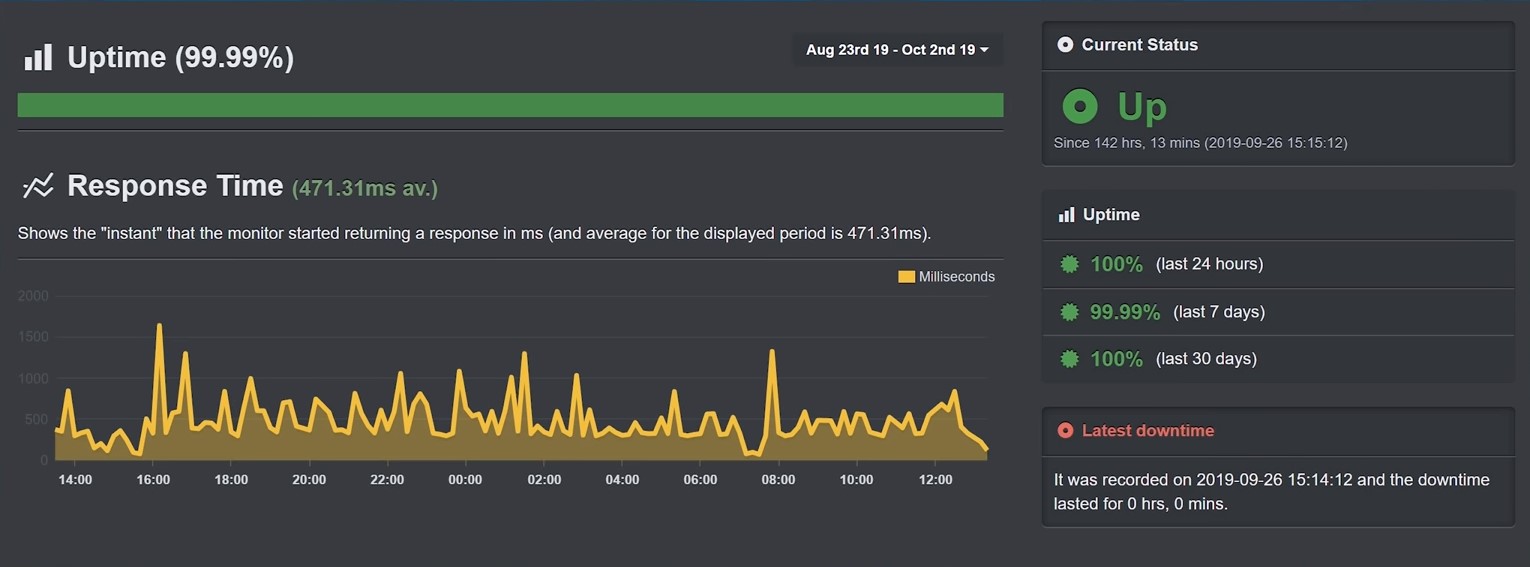The height and width of the screenshot is (567, 1530).
Task: Click the small bar chart icon in Uptime panel
Action: coord(1066,215)
